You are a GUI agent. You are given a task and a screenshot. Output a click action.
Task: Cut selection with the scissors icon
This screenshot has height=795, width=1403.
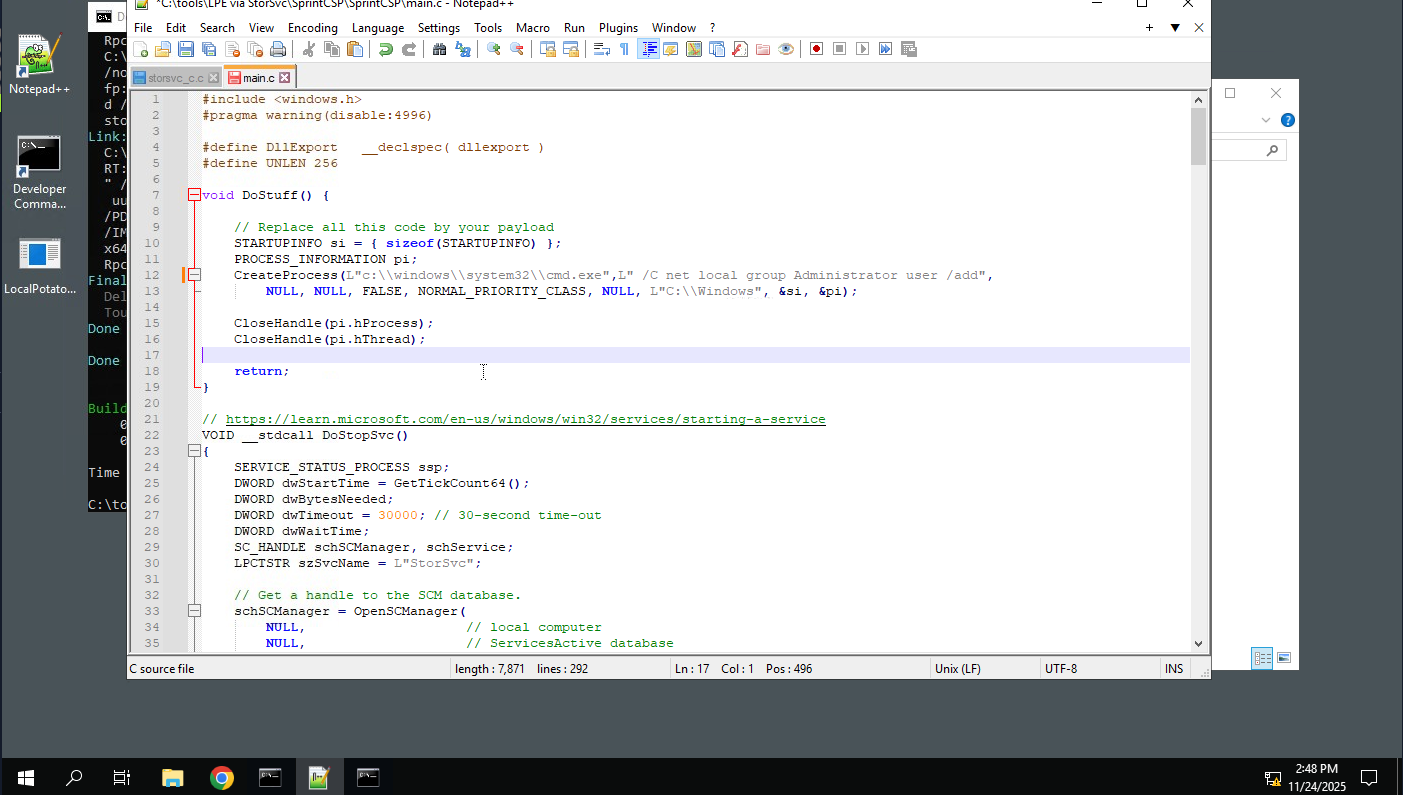pos(308,49)
